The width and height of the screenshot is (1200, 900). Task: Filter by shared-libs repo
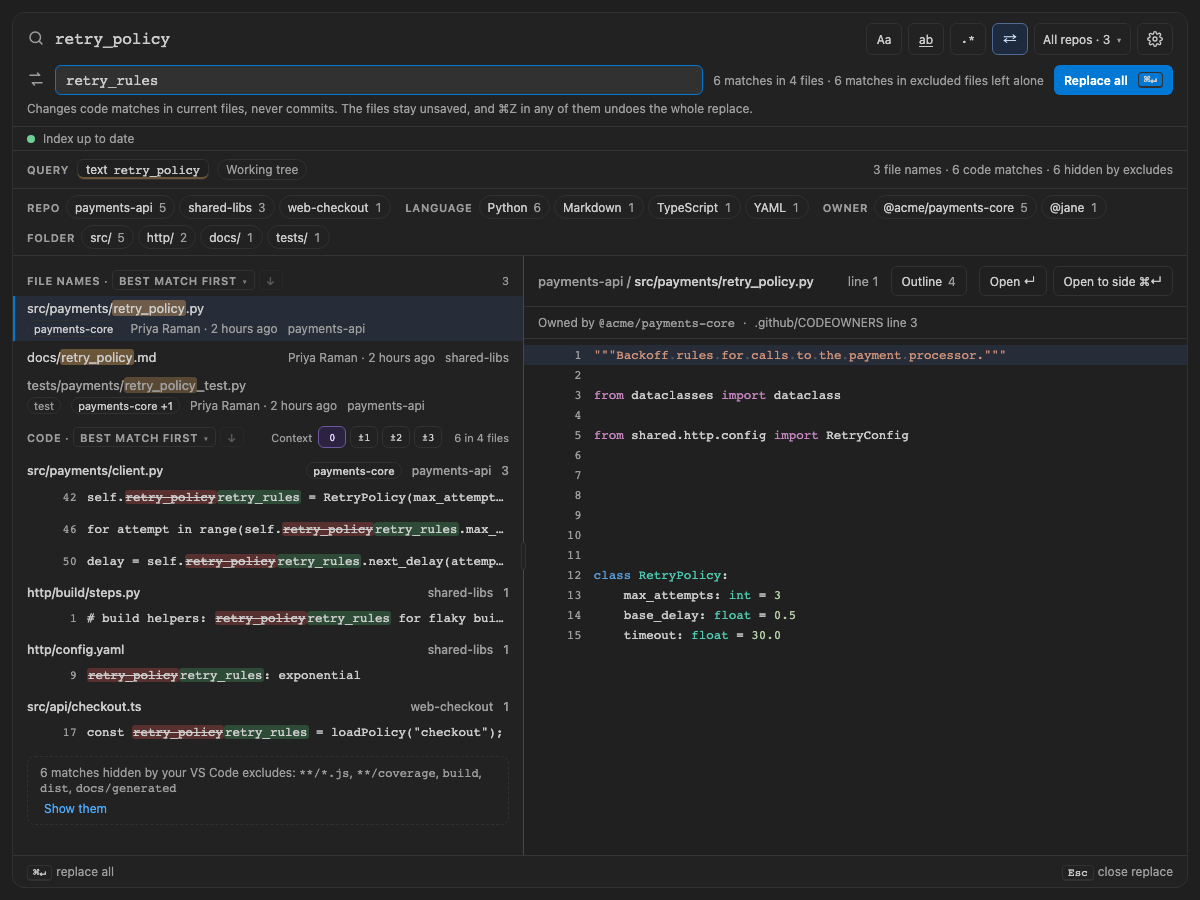tap(227, 208)
